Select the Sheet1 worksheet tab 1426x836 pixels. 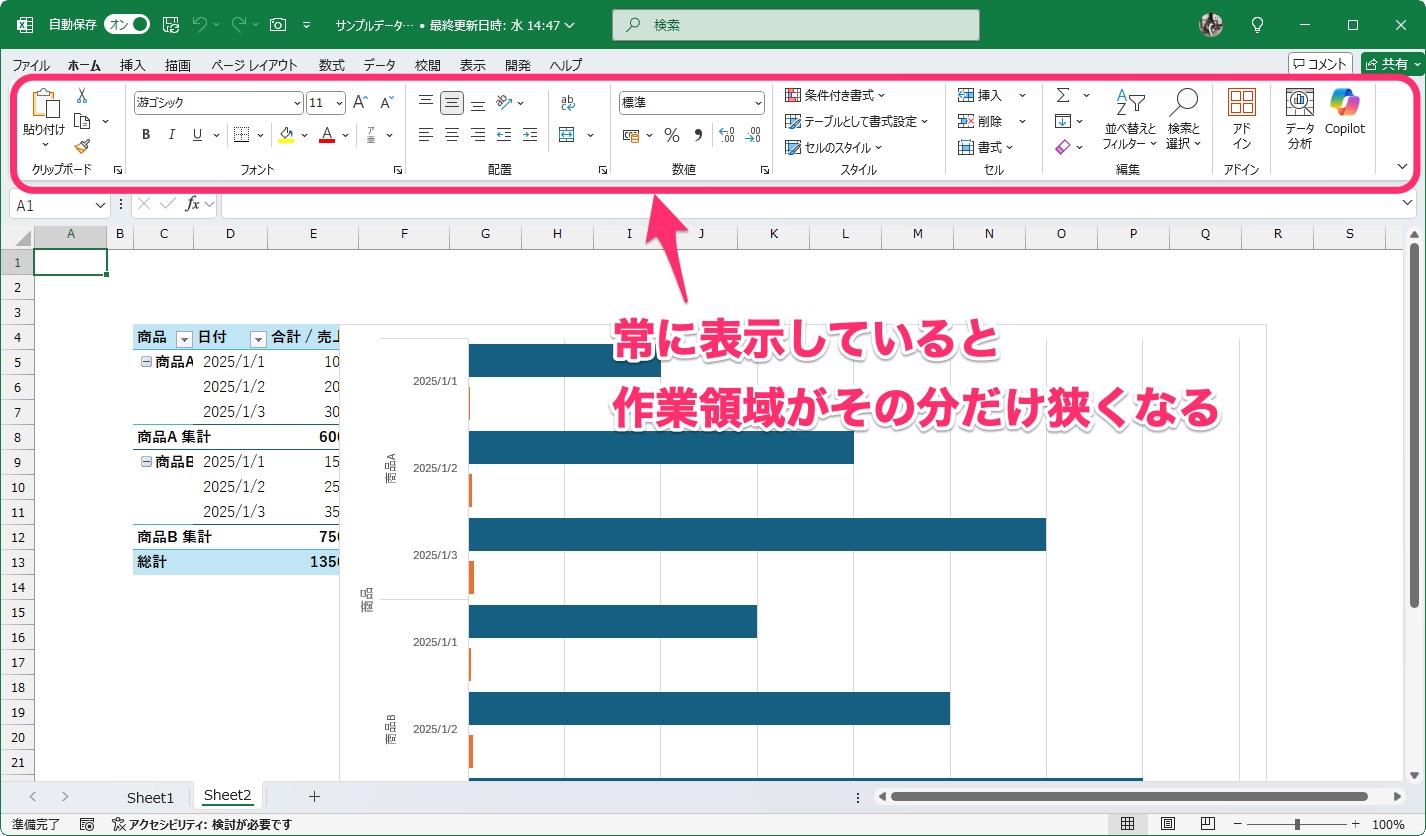(x=150, y=797)
